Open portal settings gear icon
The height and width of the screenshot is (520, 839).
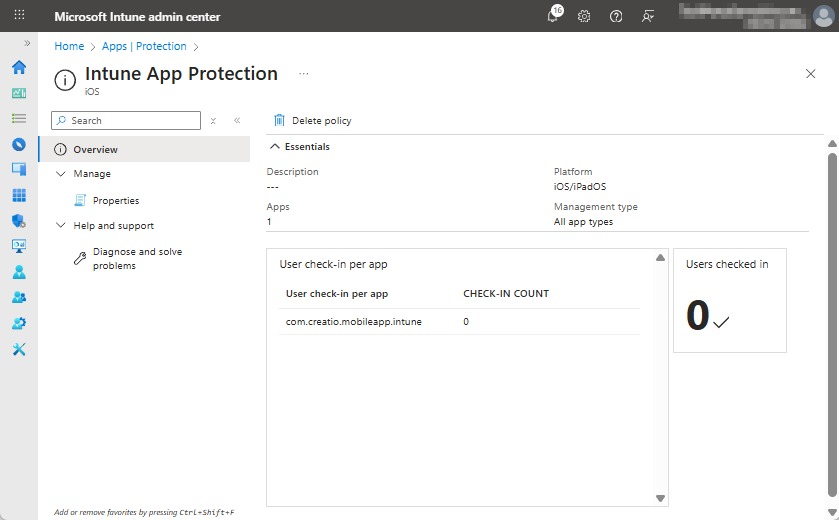pyautogui.click(x=584, y=17)
